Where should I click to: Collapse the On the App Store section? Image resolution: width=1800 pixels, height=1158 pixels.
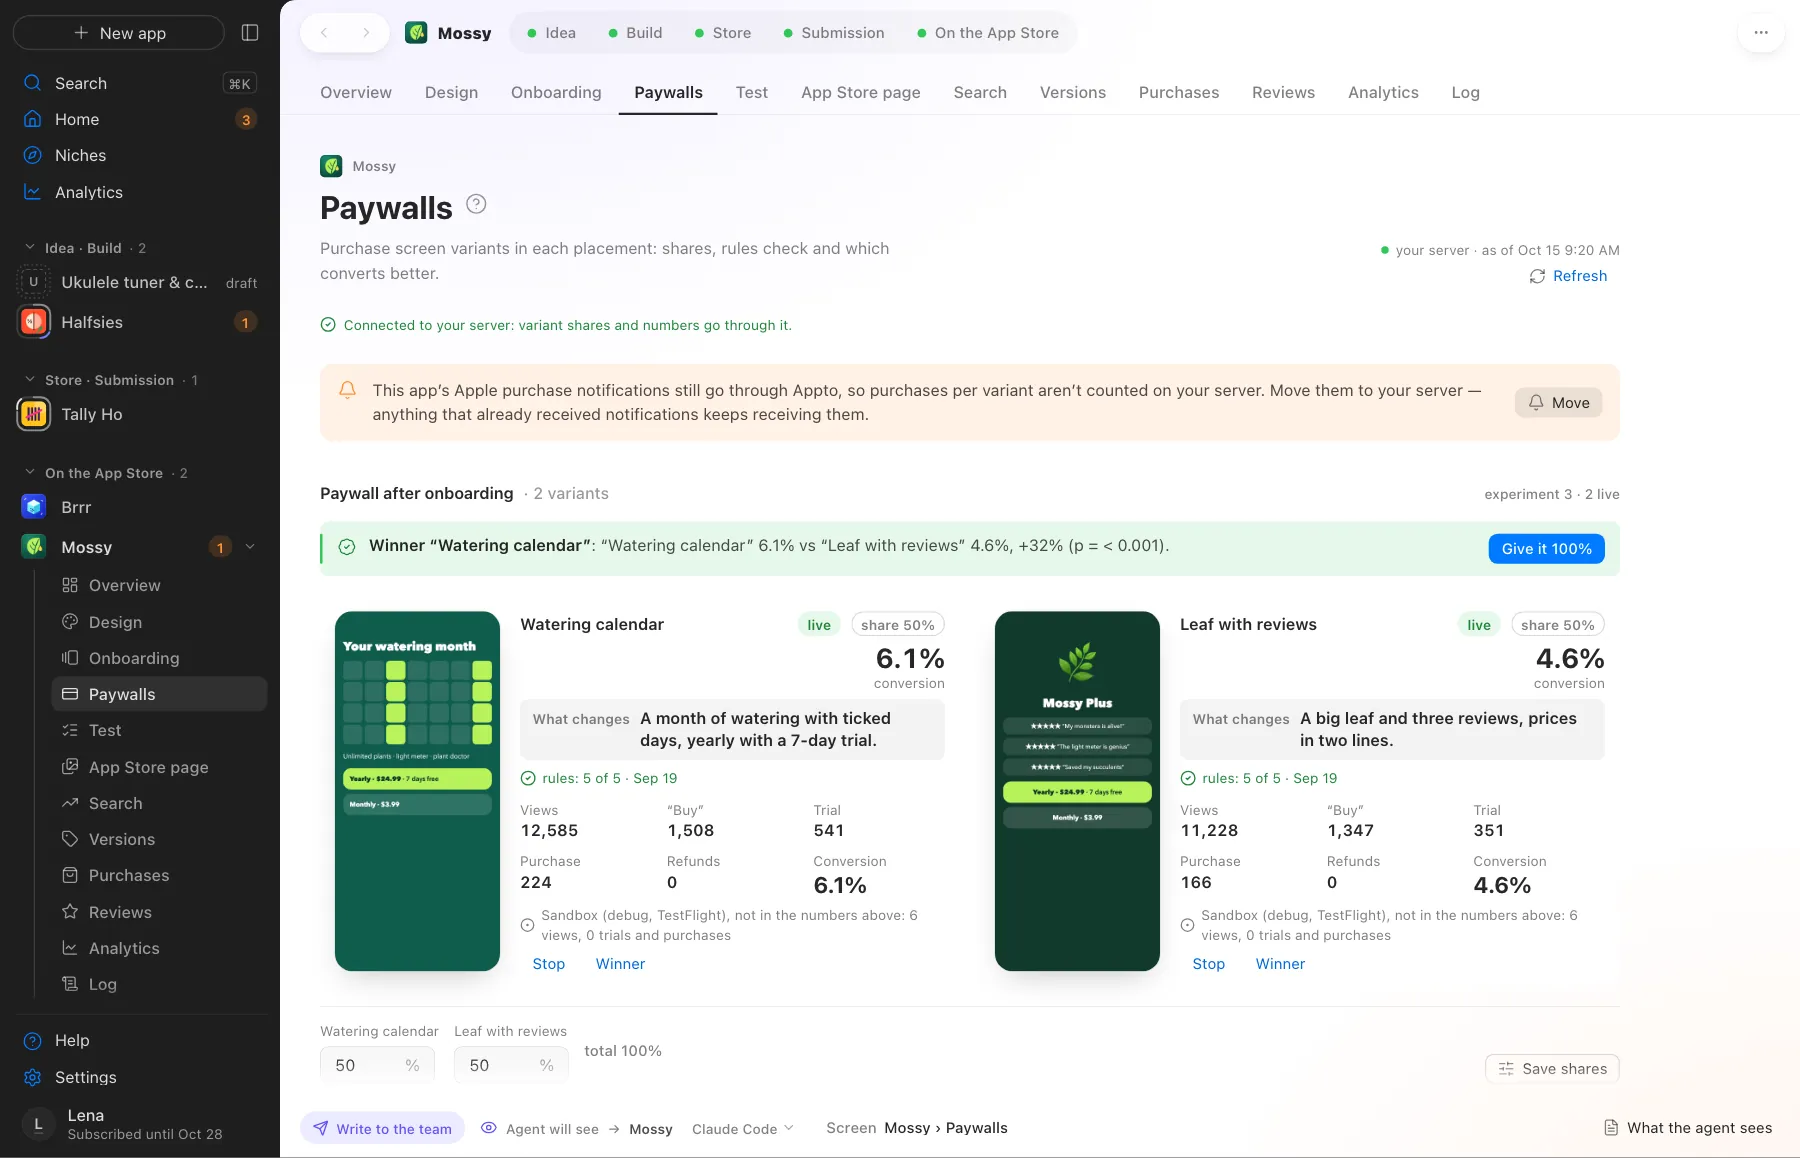coord(30,472)
